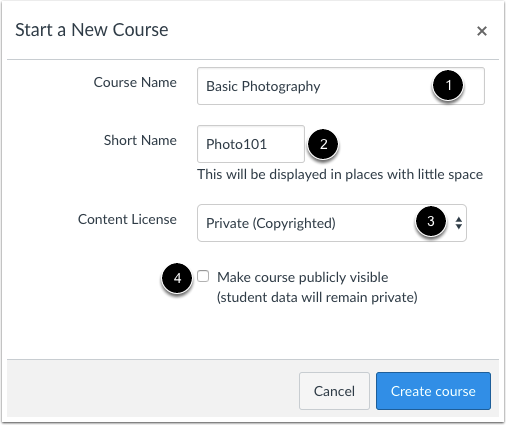Image resolution: width=506 pixels, height=425 pixels.
Task: Click the student data will remain private text
Action: 317,297
